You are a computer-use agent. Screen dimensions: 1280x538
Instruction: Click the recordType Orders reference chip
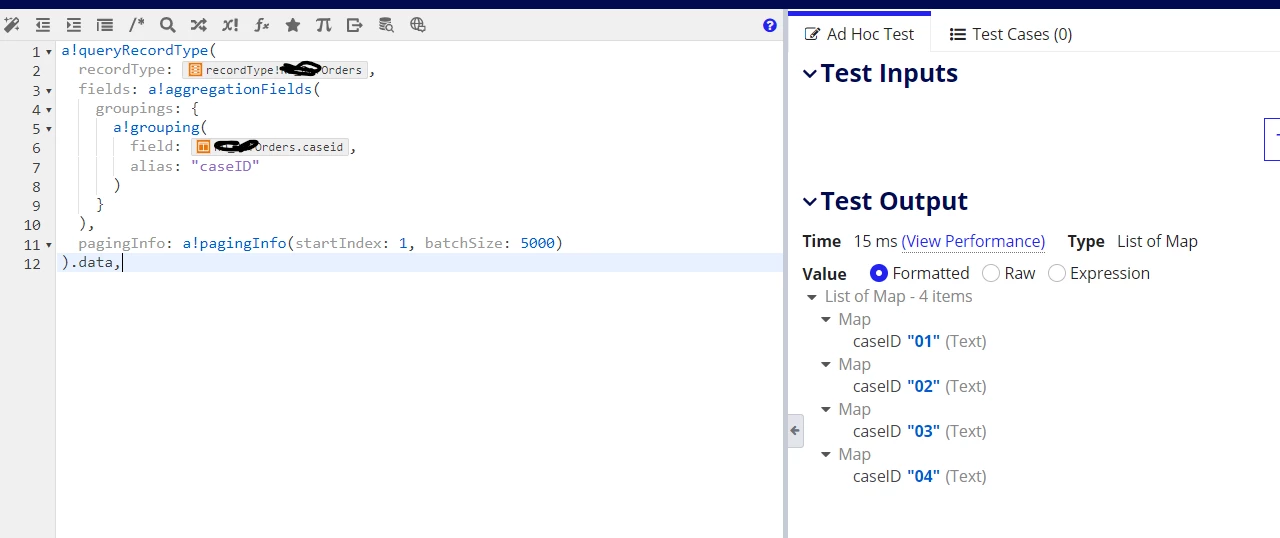click(x=276, y=70)
